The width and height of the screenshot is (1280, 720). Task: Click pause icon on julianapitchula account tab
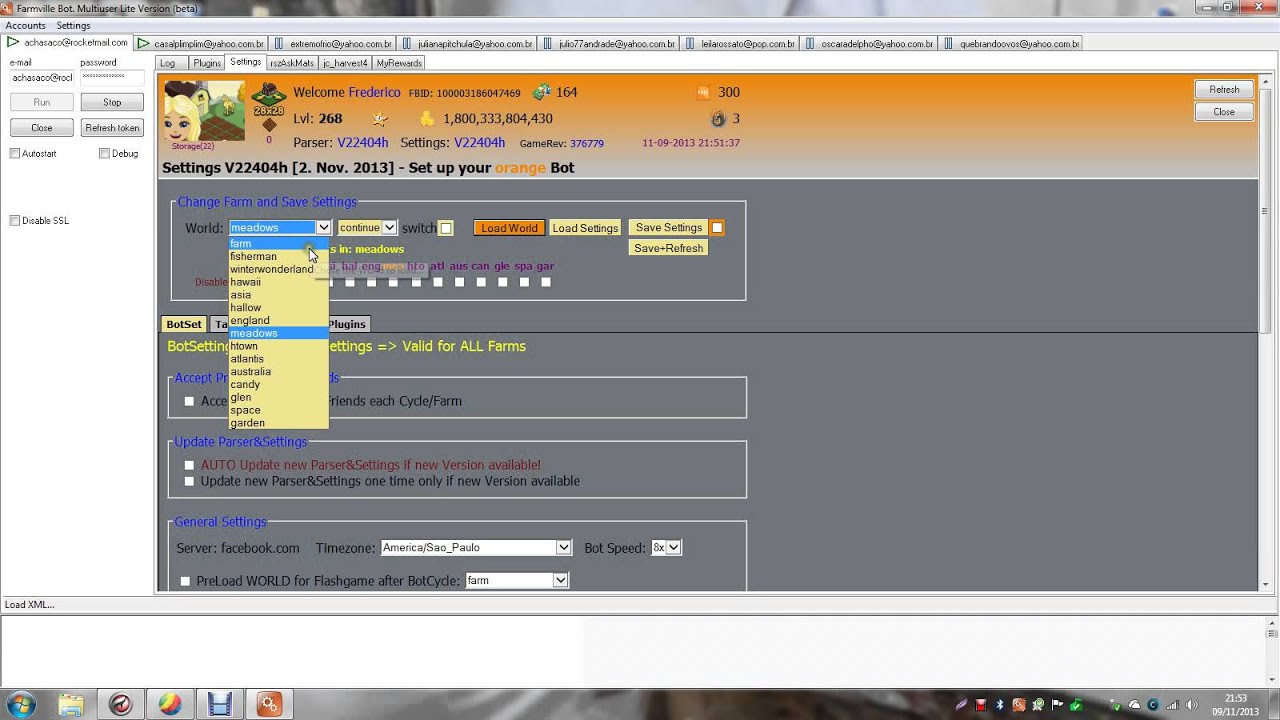tap(407, 44)
